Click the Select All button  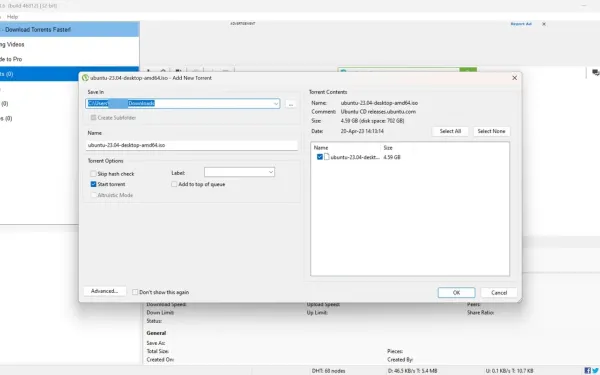pyautogui.click(x=450, y=131)
